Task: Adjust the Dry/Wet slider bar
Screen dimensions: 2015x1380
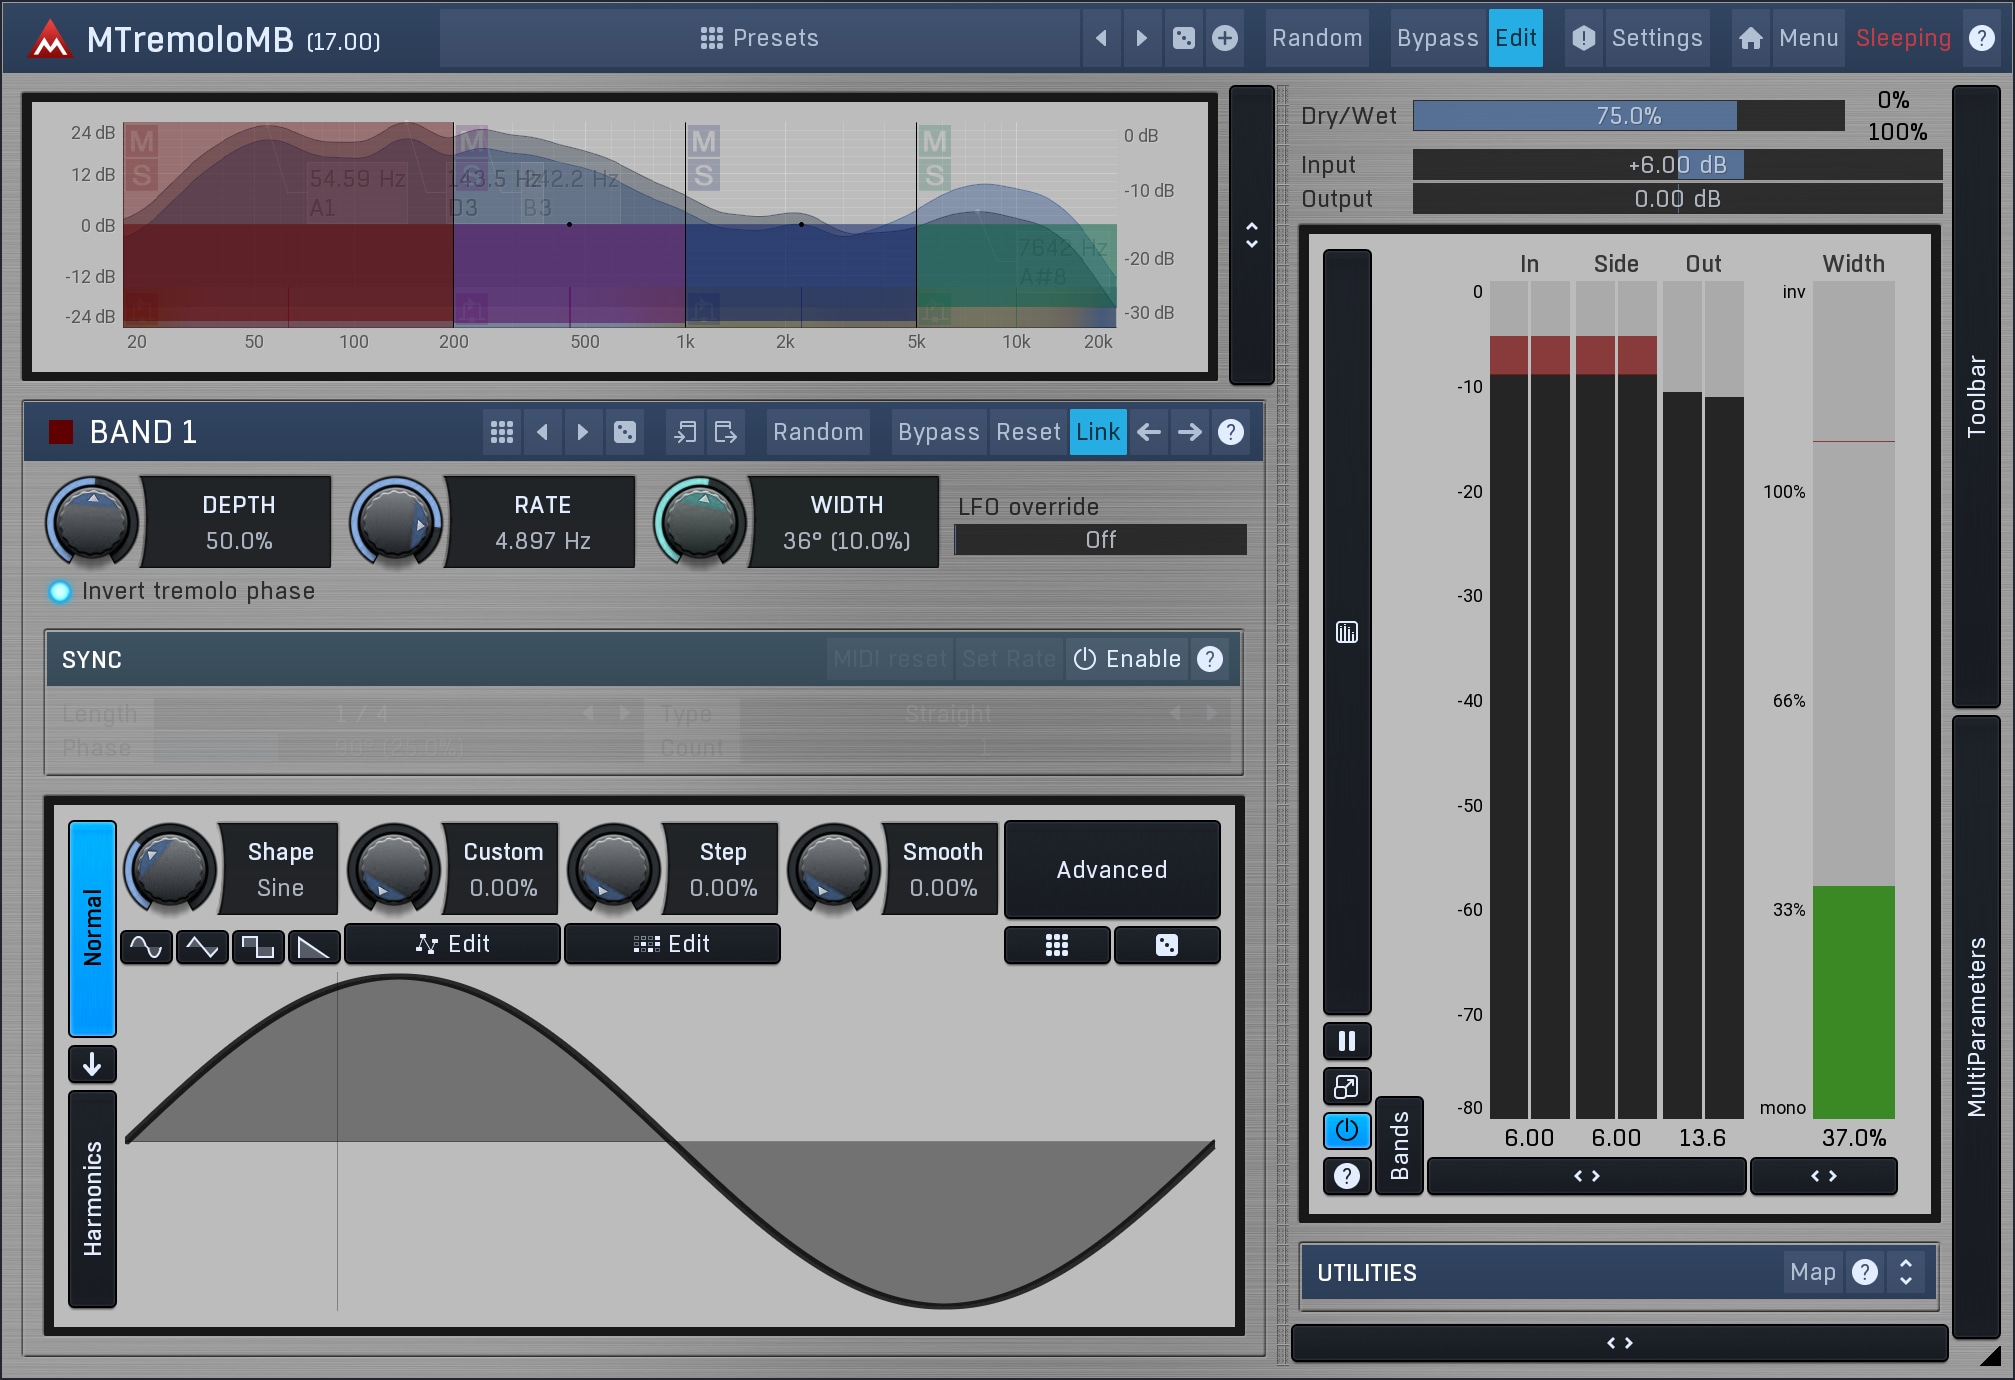Action: [x=1627, y=116]
